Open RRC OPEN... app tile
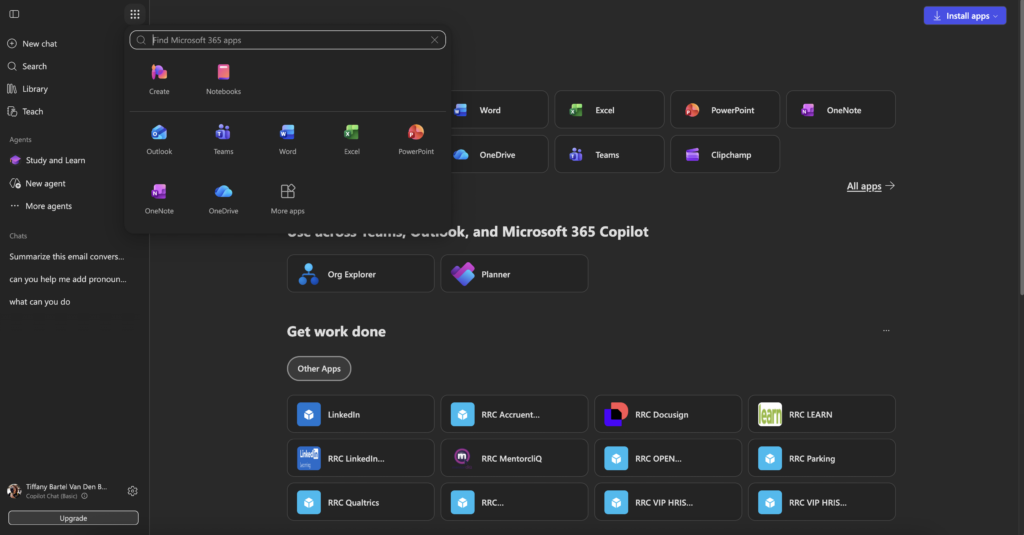1024x535 pixels. [x=668, y=458]
